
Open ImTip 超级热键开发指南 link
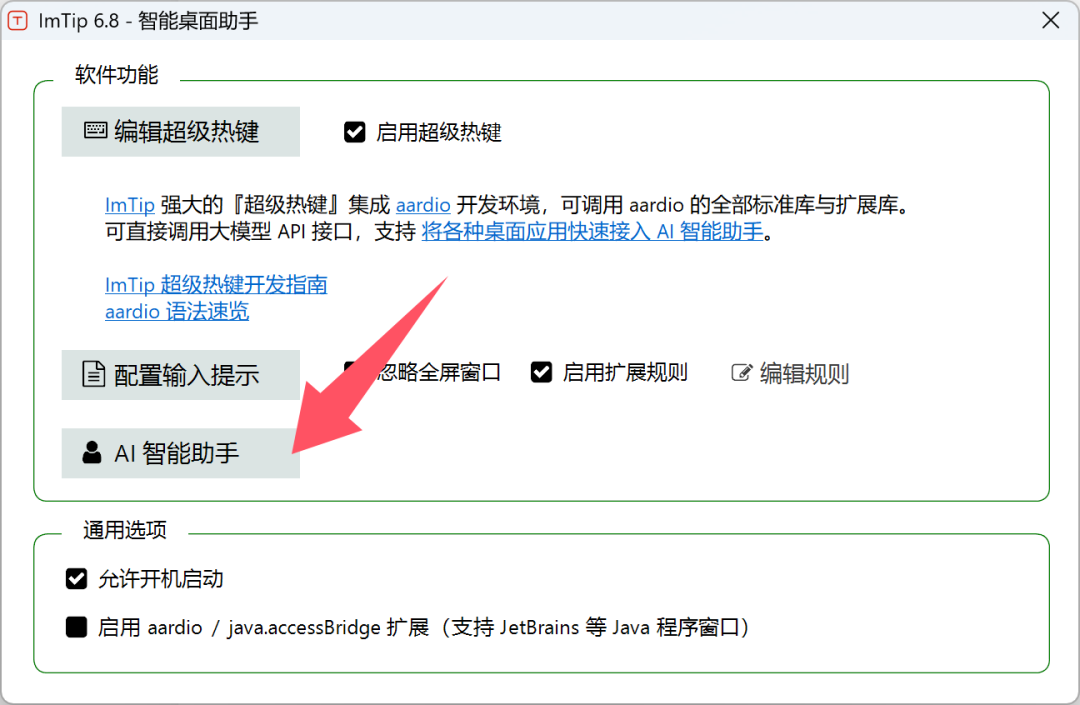pos(216,284)
